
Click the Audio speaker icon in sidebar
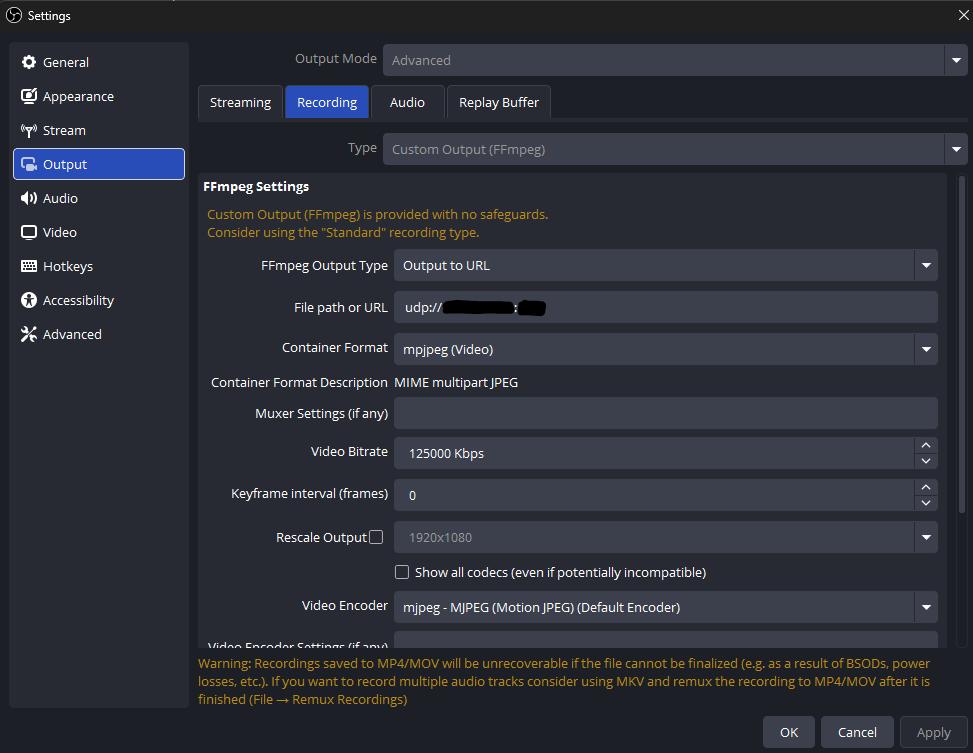[x=29, y=198]
